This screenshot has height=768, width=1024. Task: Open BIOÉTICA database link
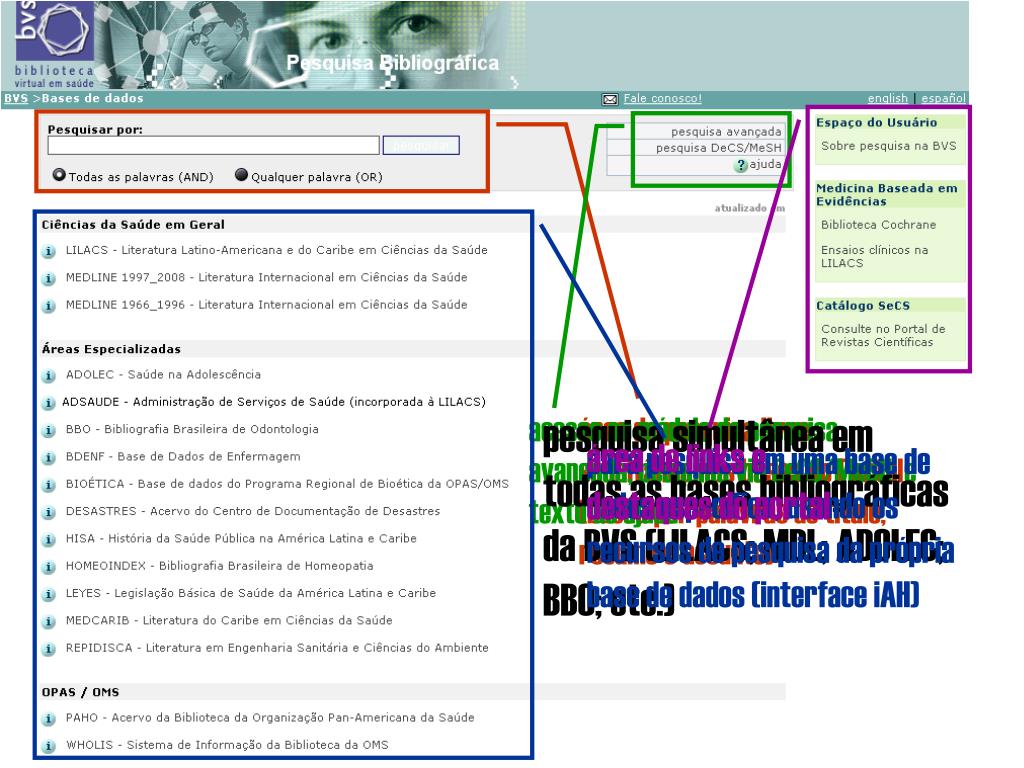click(x=287, y=485)
